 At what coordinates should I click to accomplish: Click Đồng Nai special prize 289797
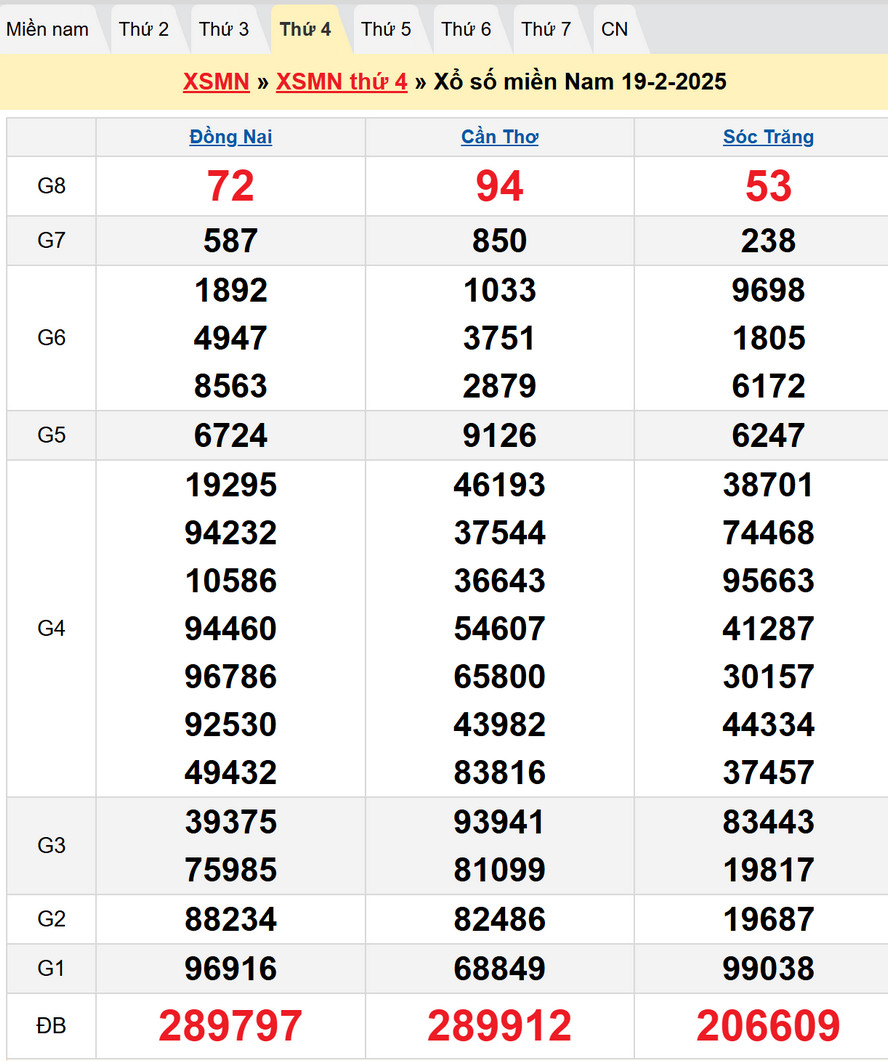231,1026
